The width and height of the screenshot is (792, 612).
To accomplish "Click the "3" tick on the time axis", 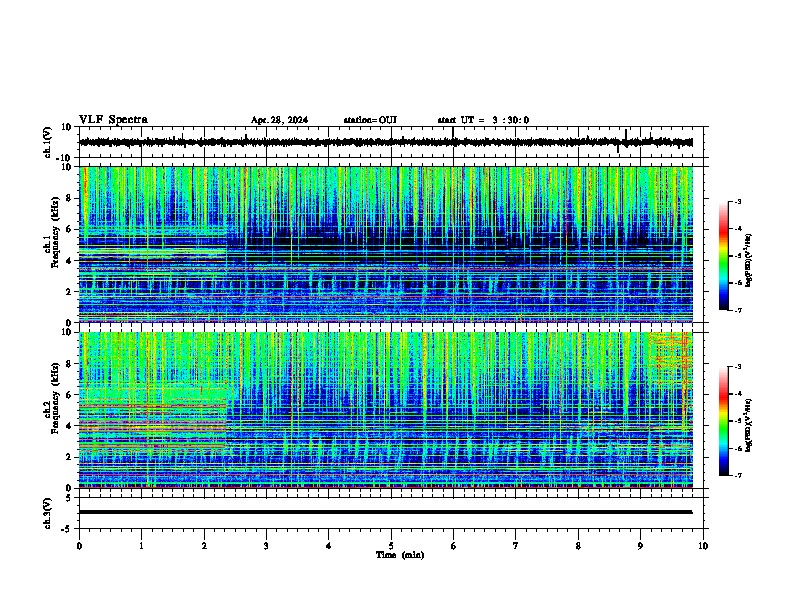I will pos(266,546).
